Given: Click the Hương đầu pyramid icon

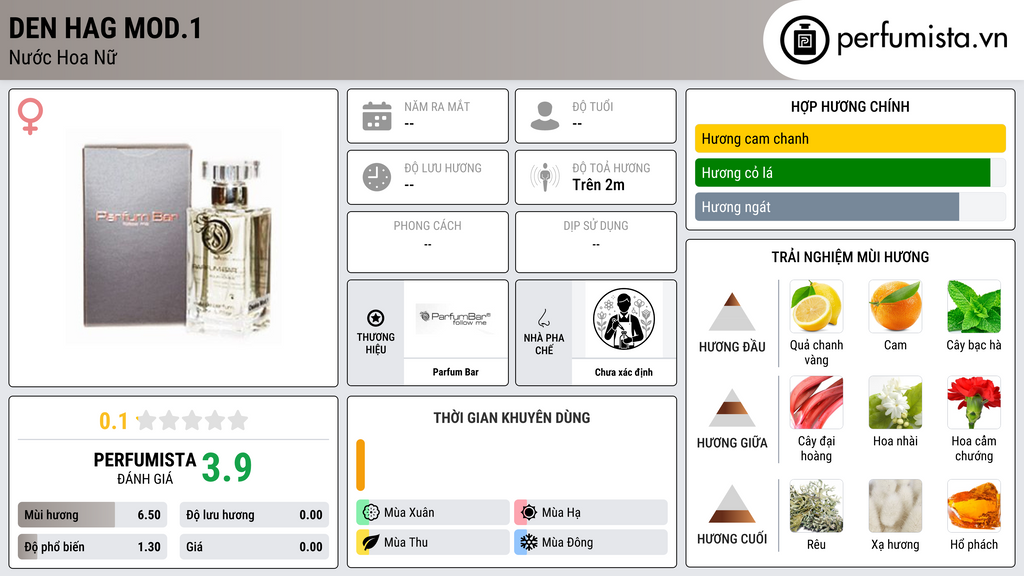Looking at the screenshot, I should point(732,312).
